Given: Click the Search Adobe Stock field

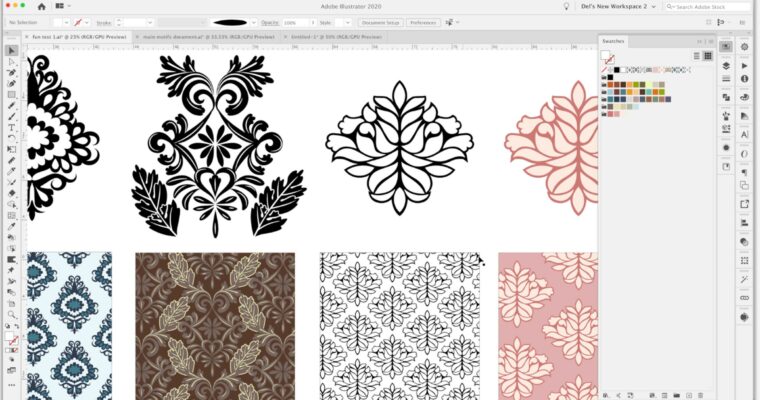Looking at the screenshot, I should click(x=706, y=6).
